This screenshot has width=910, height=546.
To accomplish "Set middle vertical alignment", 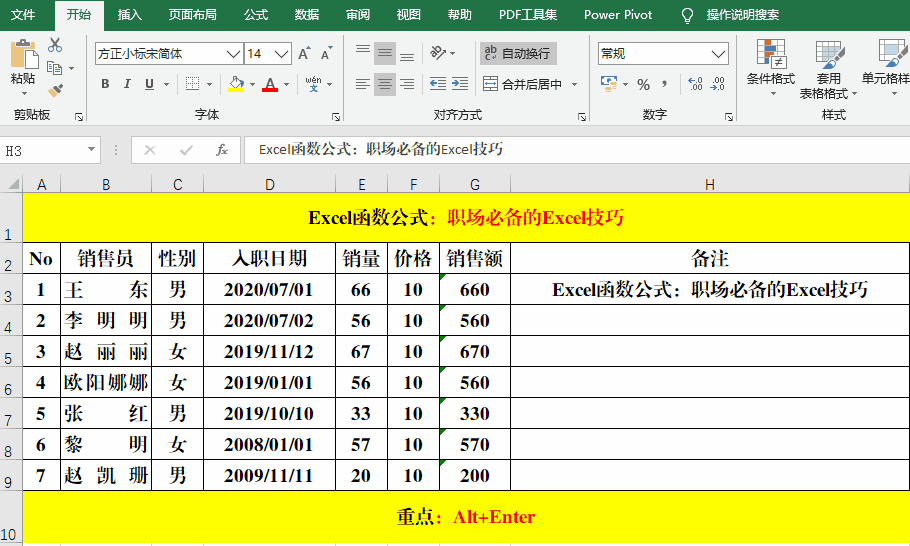I will click(385, 53).
